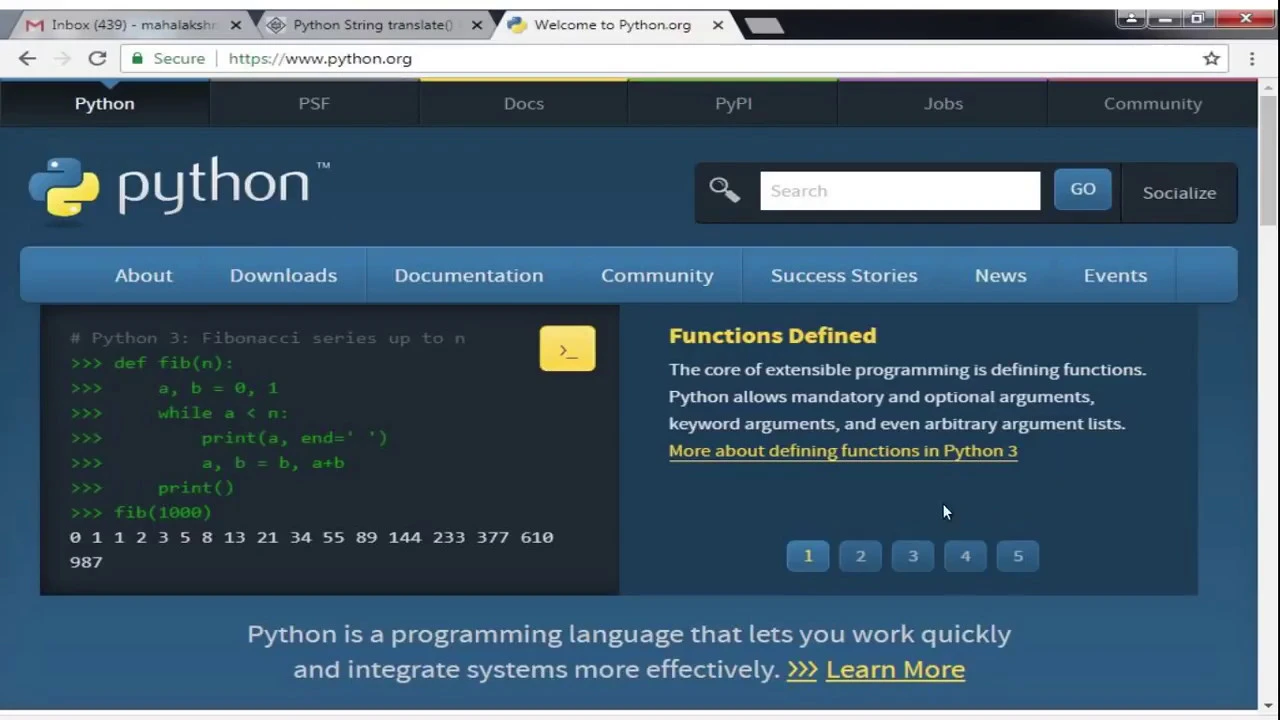Open the Downloads menu item
Image resolution: width=1280 pixels, height=720 pixels.
point(283,275)
